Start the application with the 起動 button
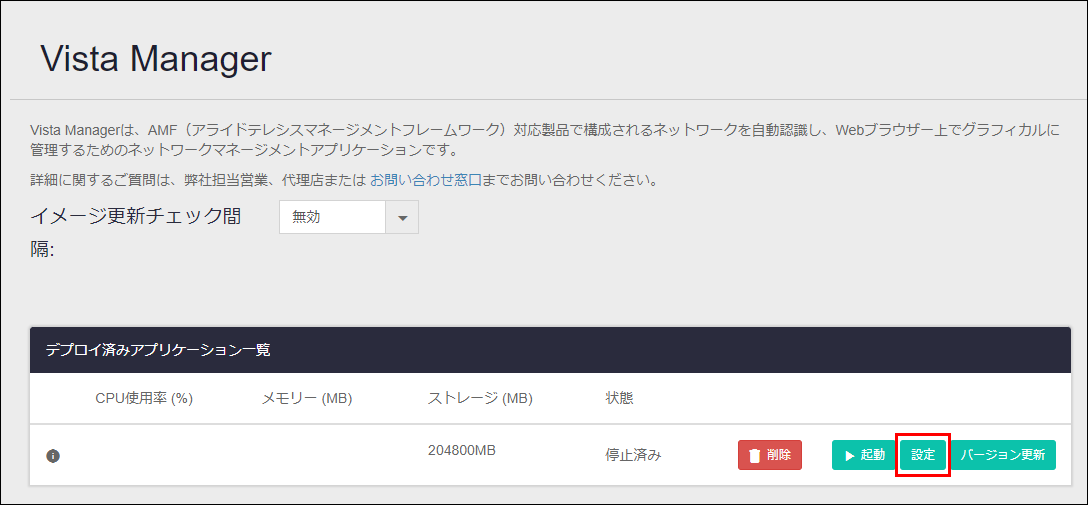 [x=864, y=455]
